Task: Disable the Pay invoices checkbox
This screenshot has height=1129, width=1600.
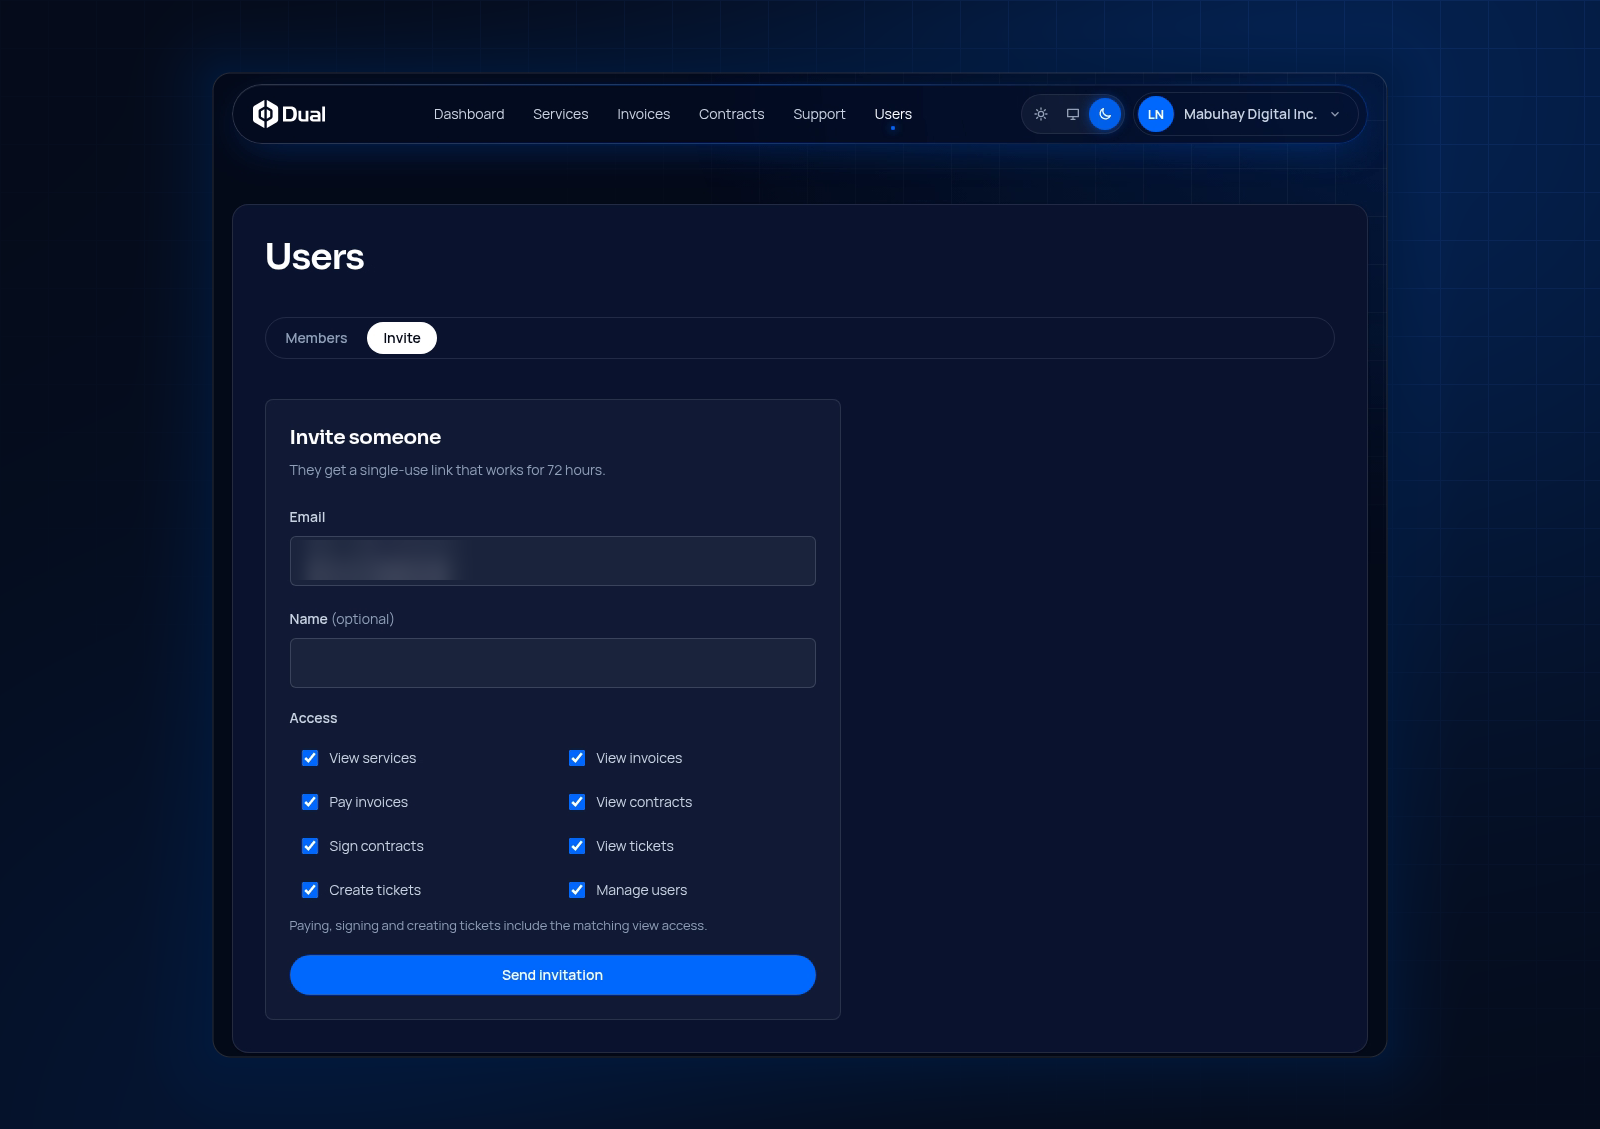Action: point(310,802)
